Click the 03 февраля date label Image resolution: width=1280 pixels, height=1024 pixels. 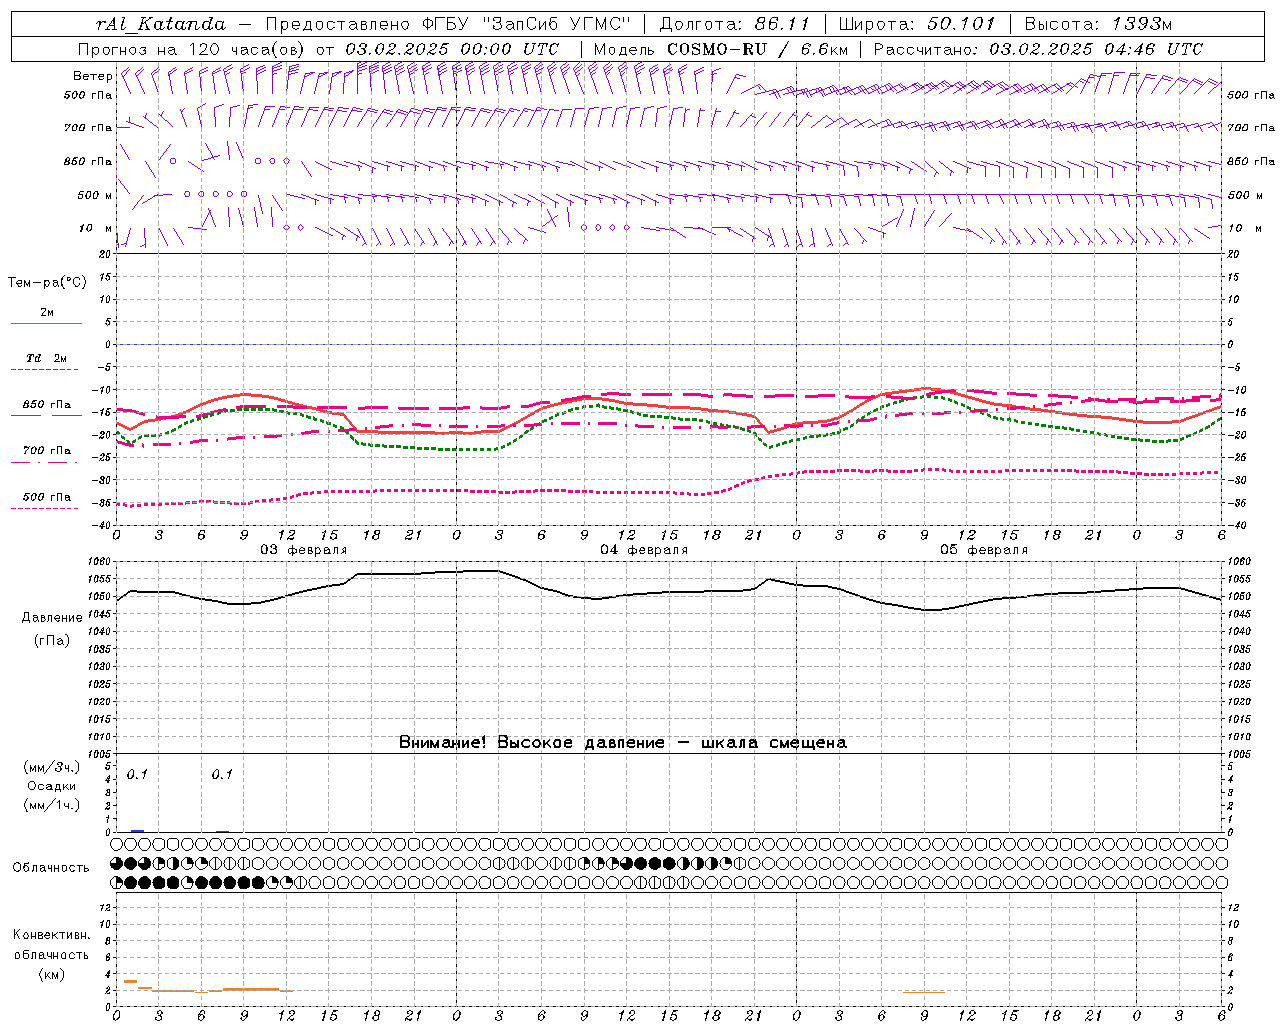304,550
